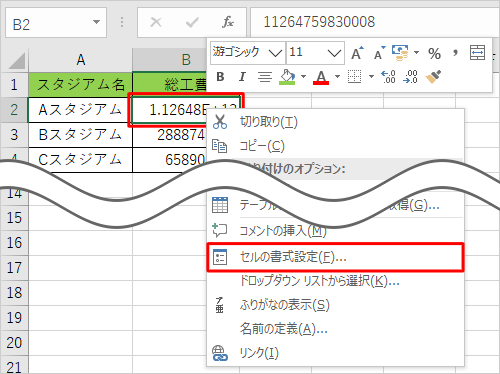Choose コメントの挿入(M) from context menu

coord(335,231)
